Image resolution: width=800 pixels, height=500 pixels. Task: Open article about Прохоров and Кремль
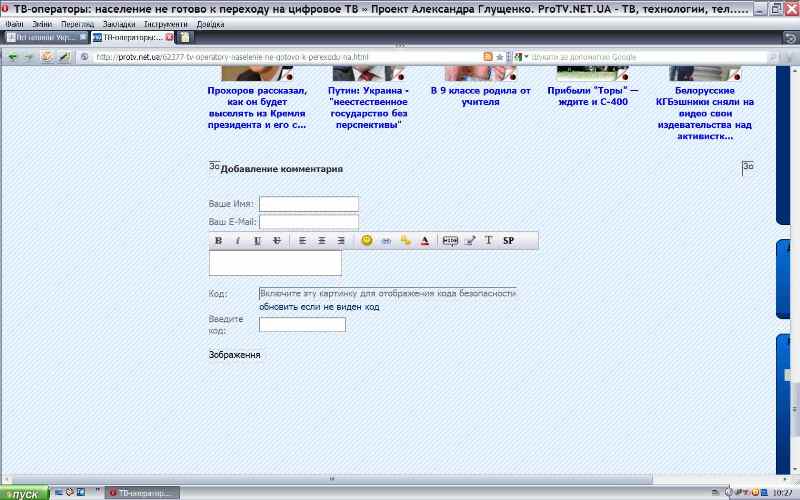[257, 107]
